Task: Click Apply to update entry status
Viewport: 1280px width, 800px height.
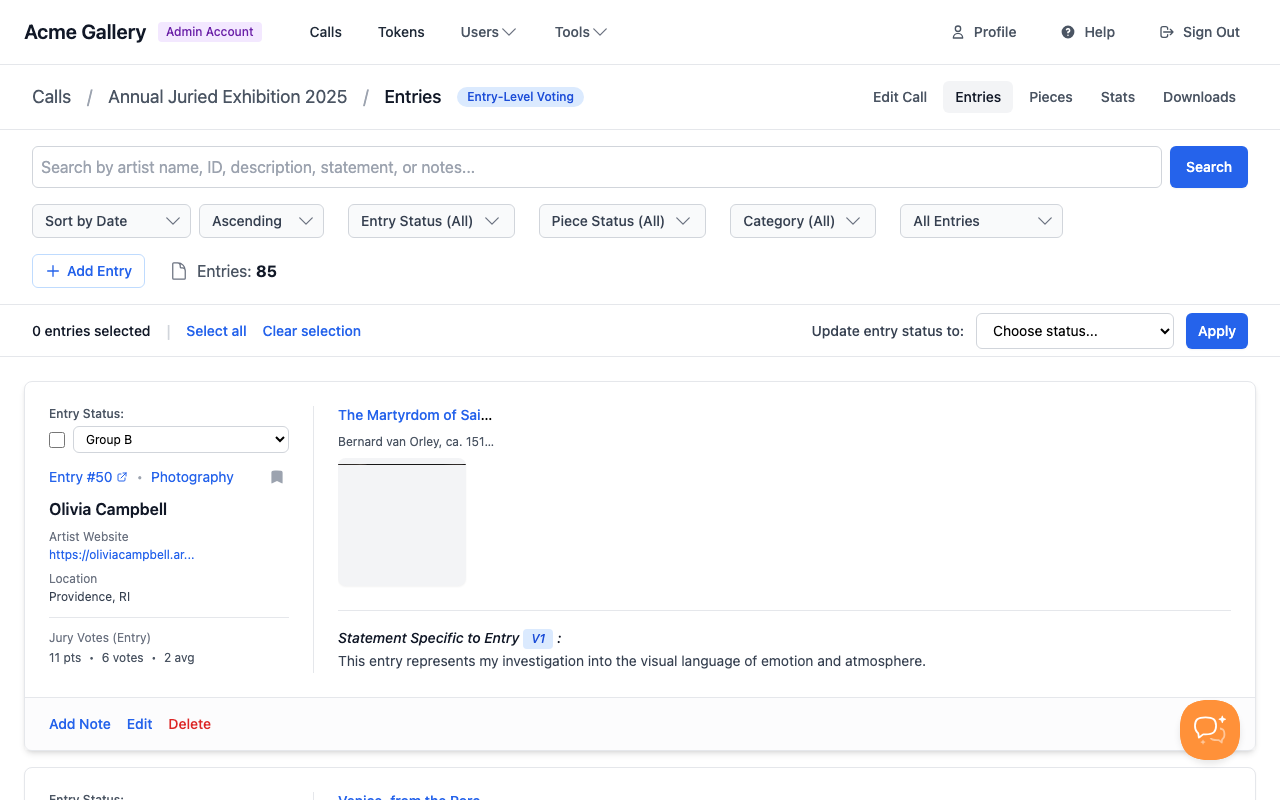Action: (x=1216, y=330)
